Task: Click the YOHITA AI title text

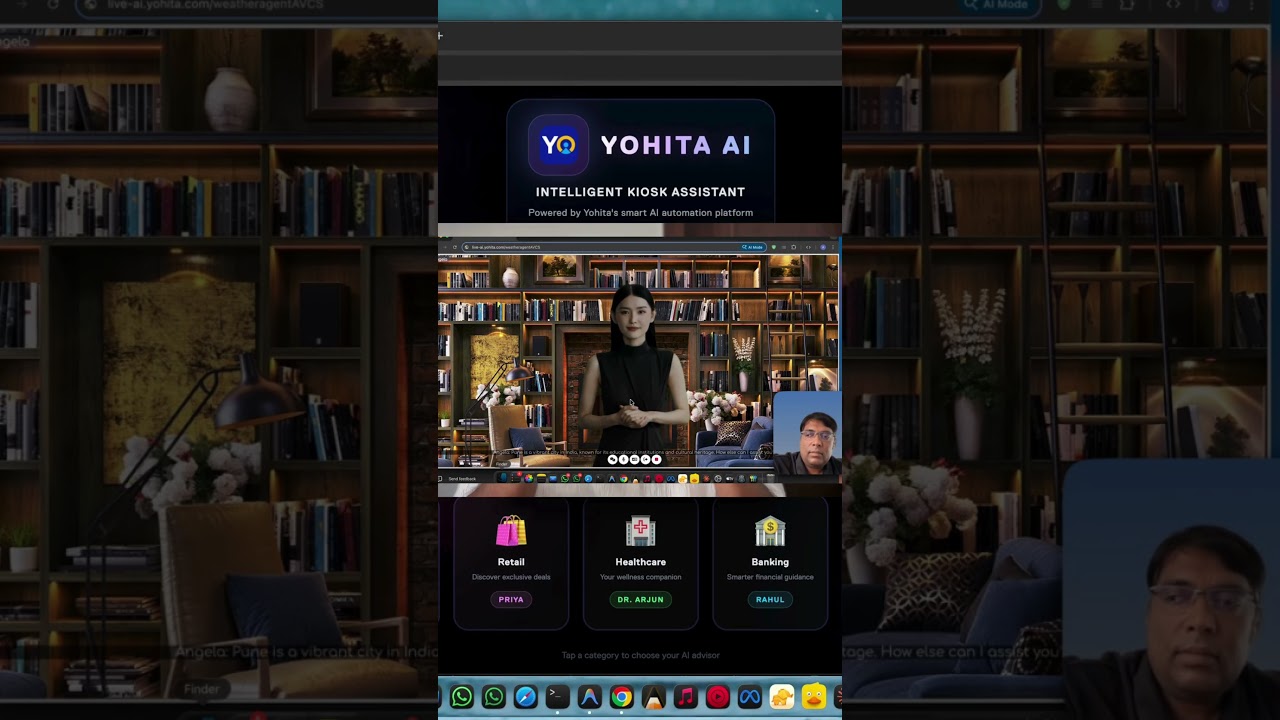Action: point(676,145)
